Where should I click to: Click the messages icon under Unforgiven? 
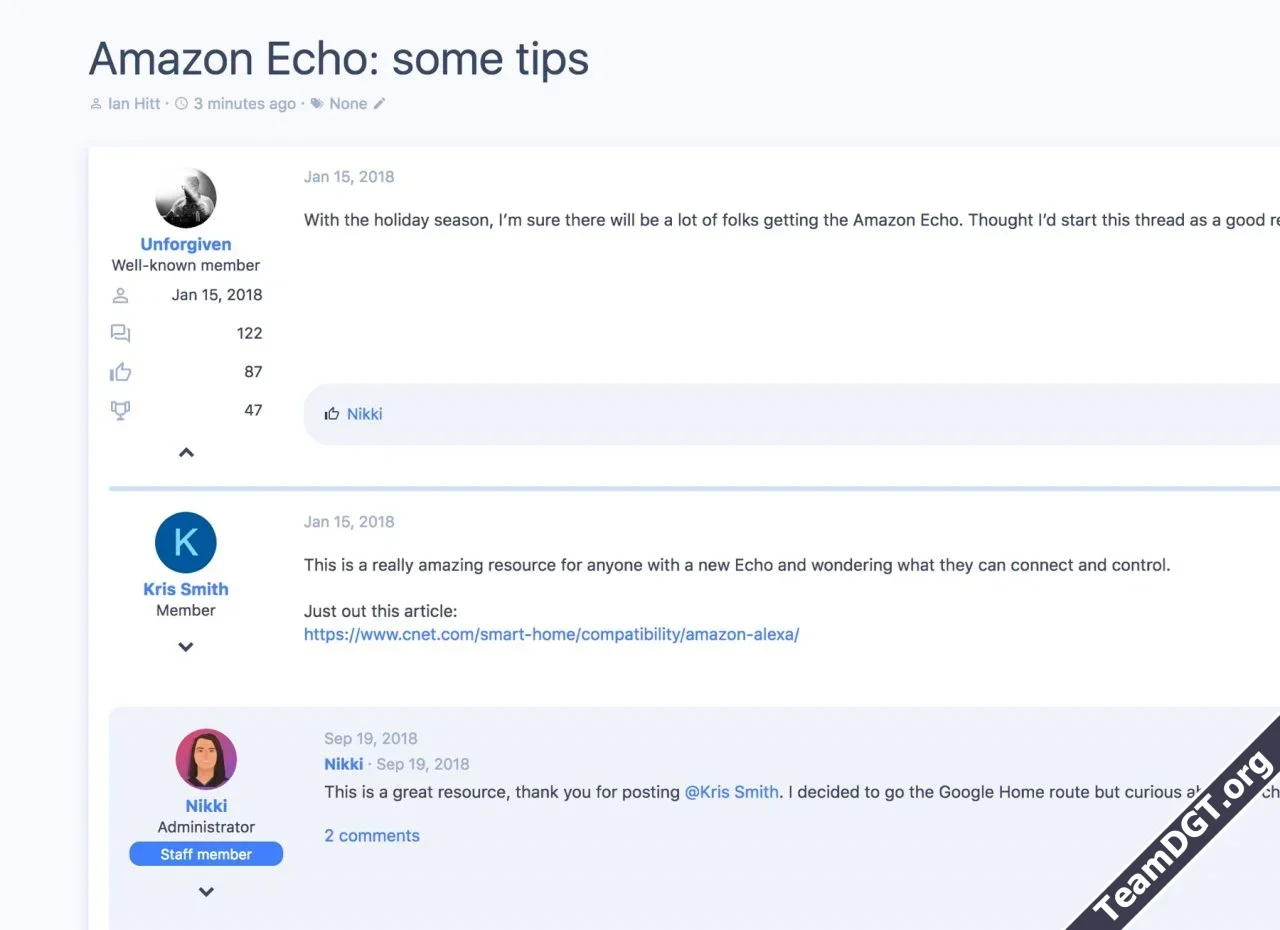coord(121,334)
